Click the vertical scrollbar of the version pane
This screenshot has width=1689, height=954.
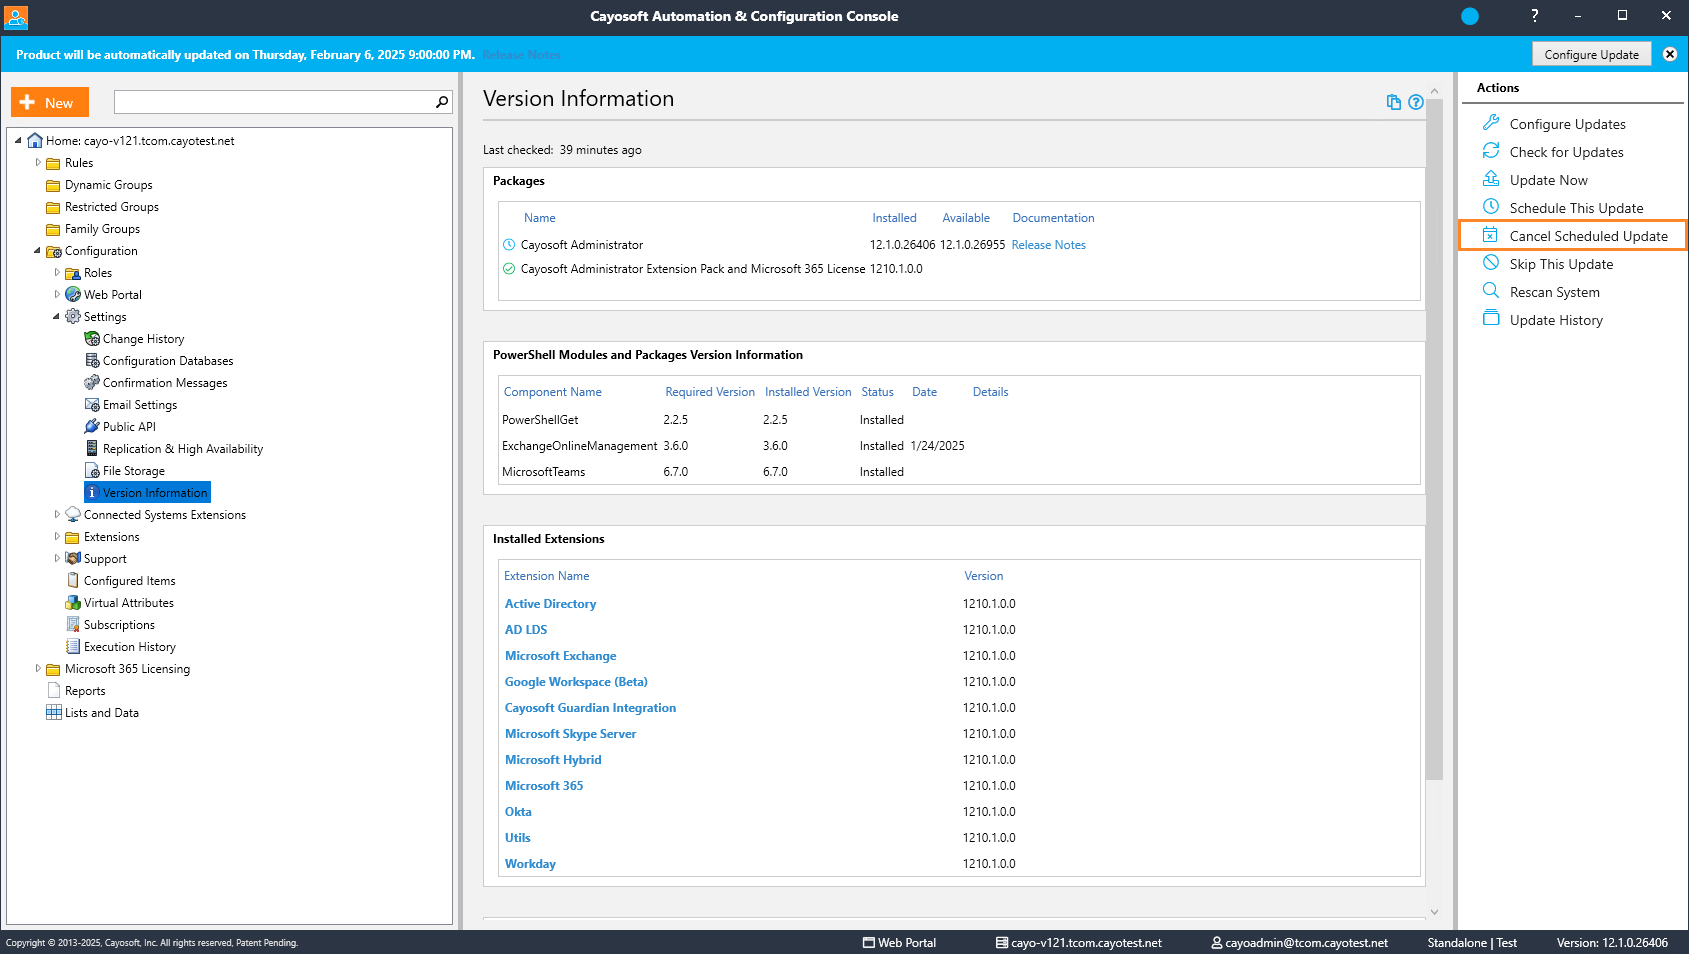click(x=1434, y=440)
